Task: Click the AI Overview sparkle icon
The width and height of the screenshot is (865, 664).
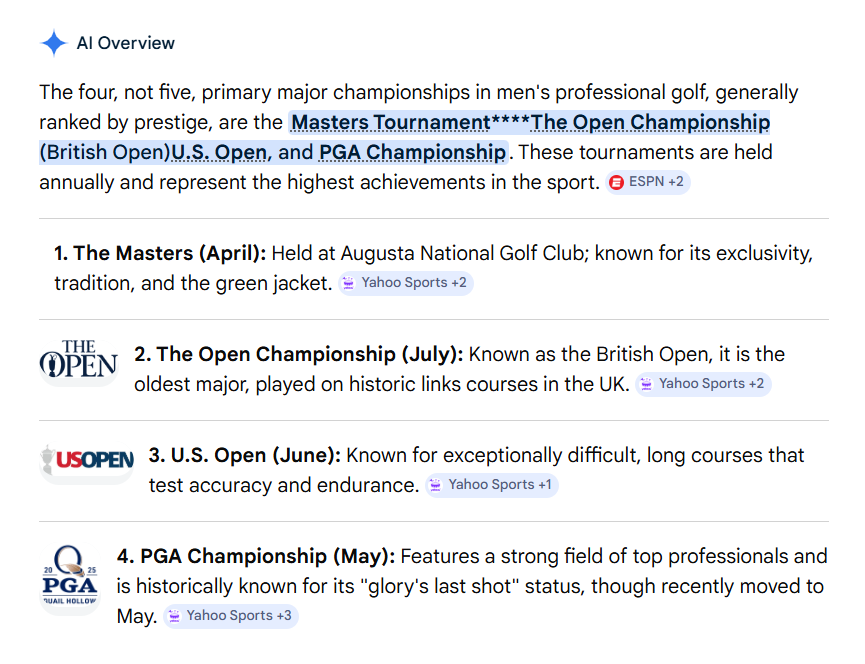Action: point(53,43)
